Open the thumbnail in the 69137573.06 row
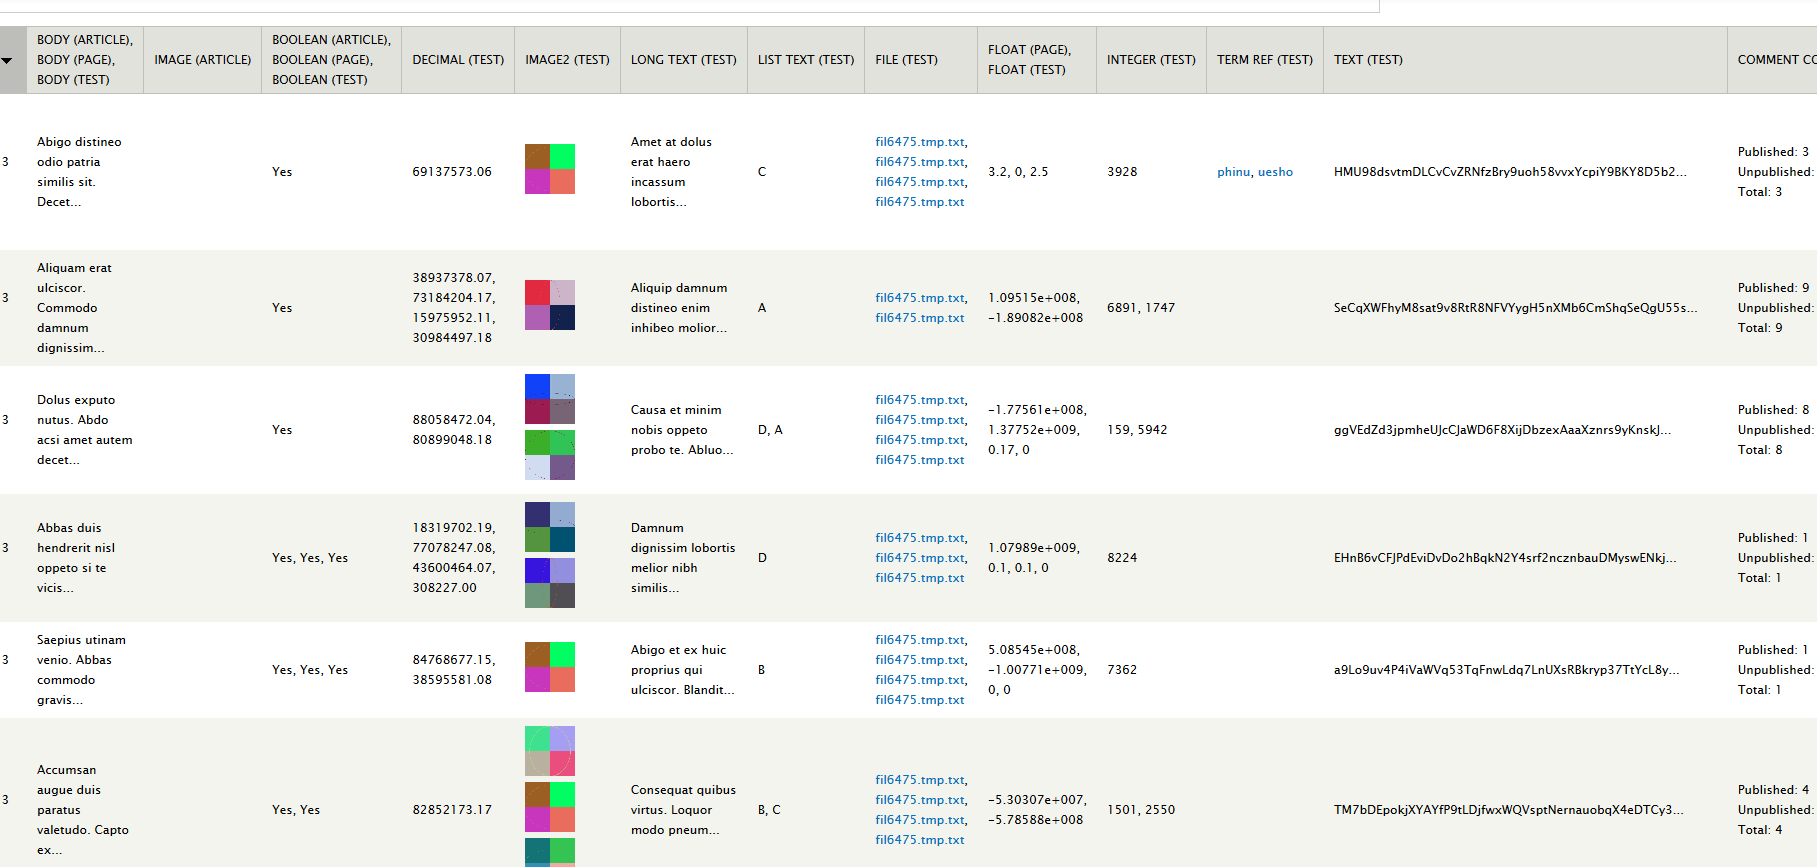Screen dimensions: 1817x867 (550, 169)
